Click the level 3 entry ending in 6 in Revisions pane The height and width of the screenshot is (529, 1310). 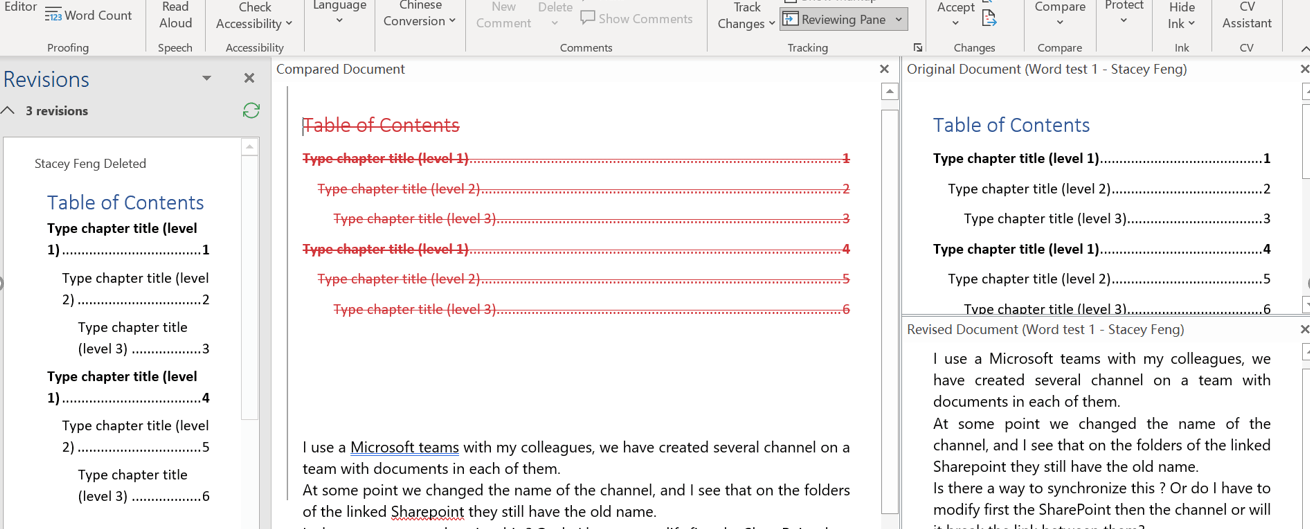point(143,485)
